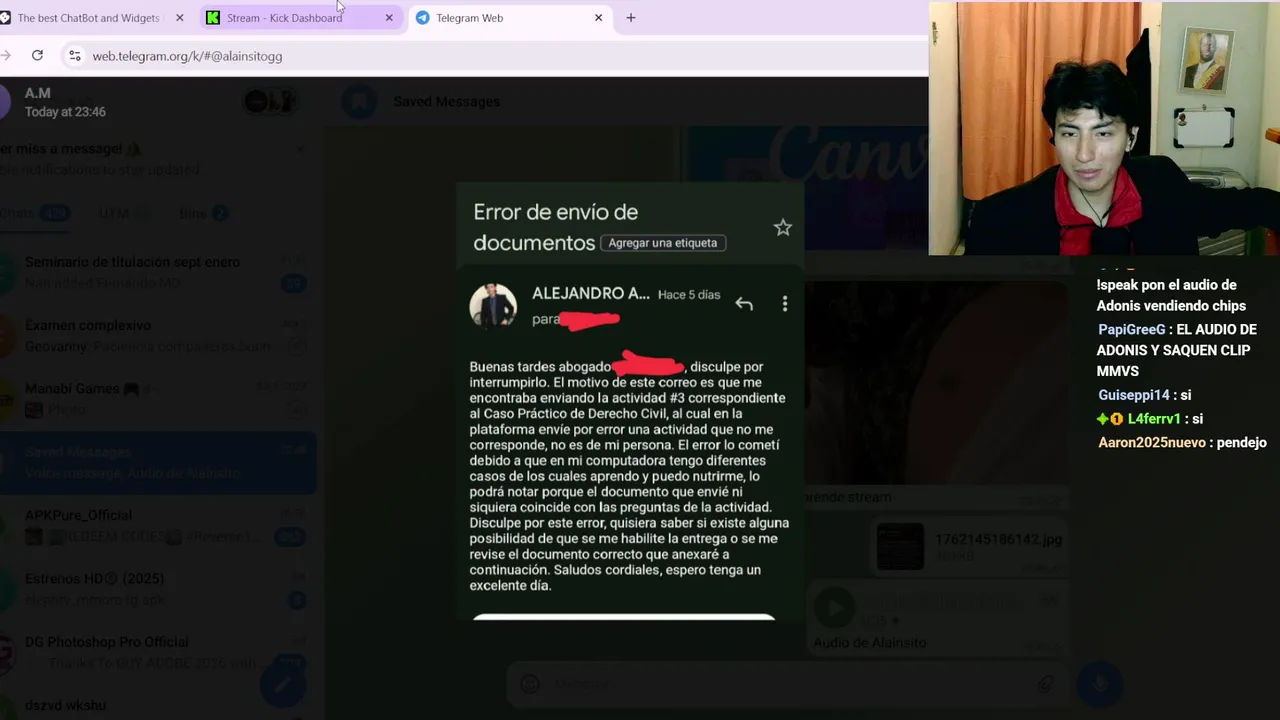Dismiss the notification banner with its X

pyautogui.click(x=300, y=149)
